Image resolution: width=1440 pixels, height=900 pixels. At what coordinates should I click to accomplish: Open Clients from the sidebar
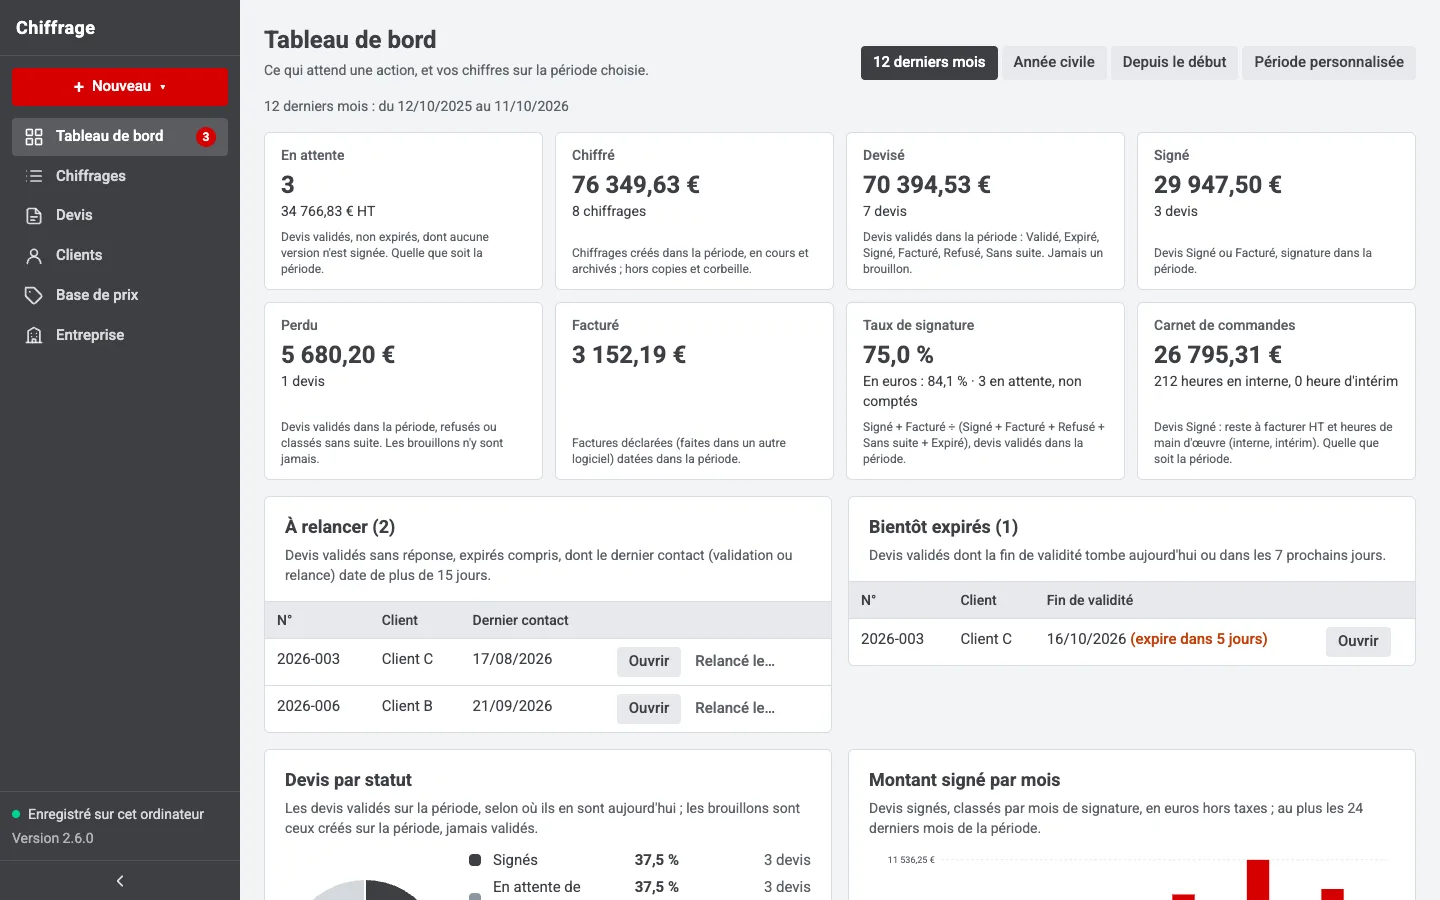pyautogui.click(x=120, y=255)
